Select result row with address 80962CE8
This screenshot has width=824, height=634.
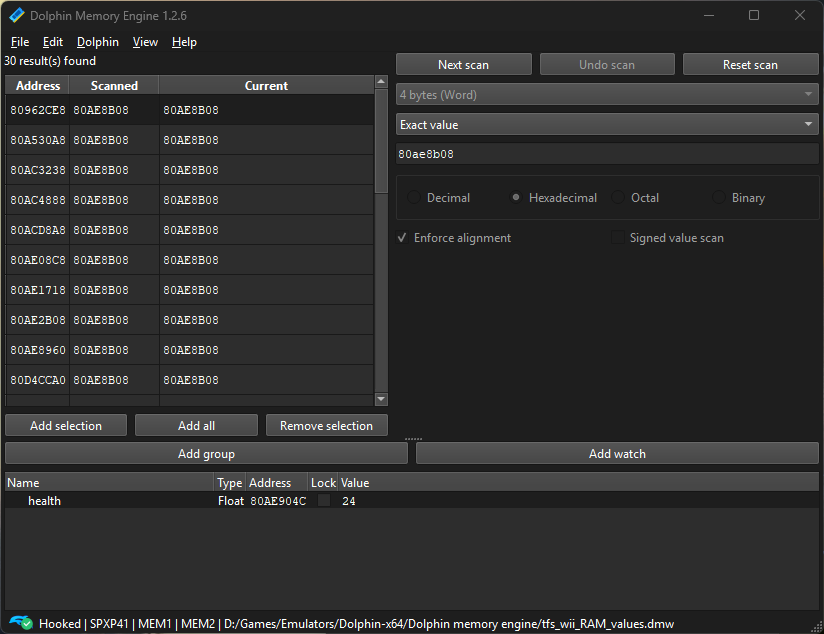(x=190, y=110)
